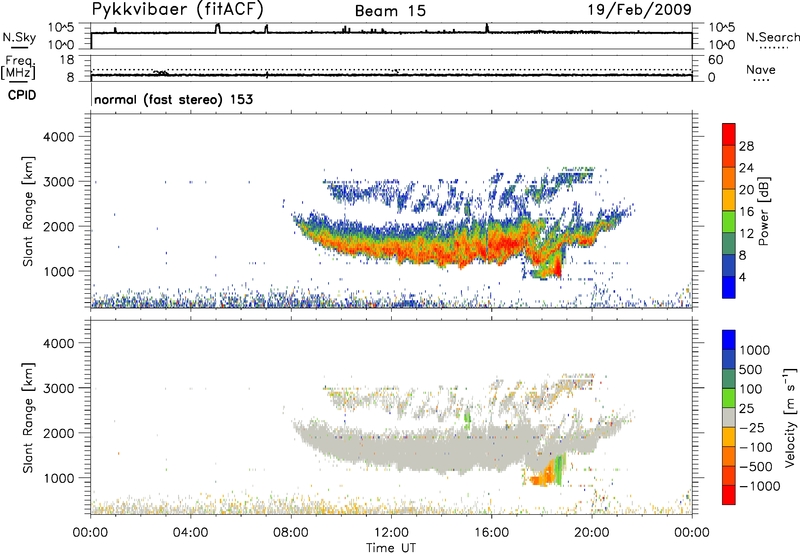This screenshot has width=800, height=554.
Task: Click the blue bottom segment of power bar
Action: pos(729,287)
